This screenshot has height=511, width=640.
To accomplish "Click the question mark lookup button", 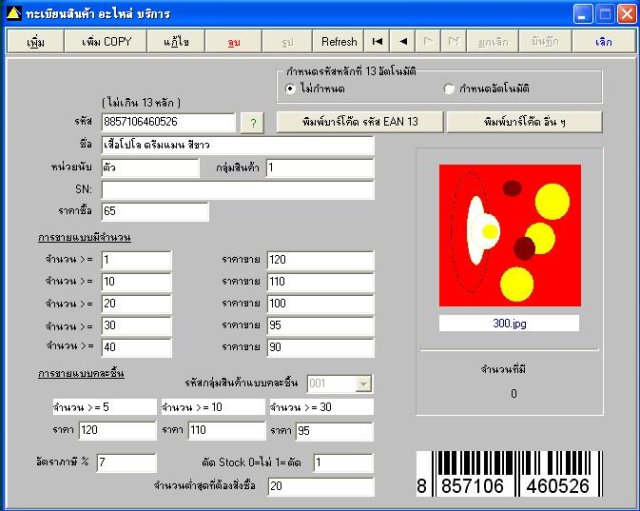I will (x=253, y=123).
